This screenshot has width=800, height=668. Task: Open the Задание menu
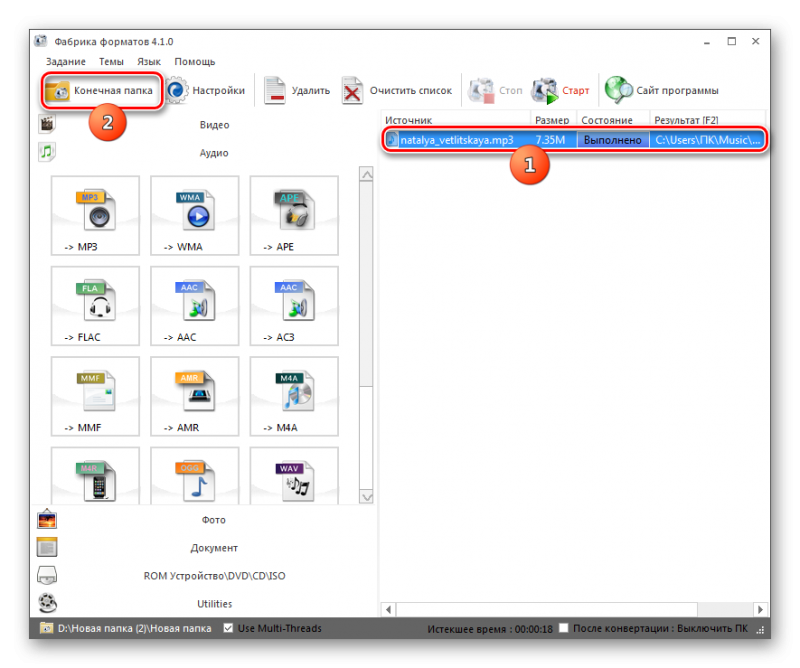click(66, 62)
